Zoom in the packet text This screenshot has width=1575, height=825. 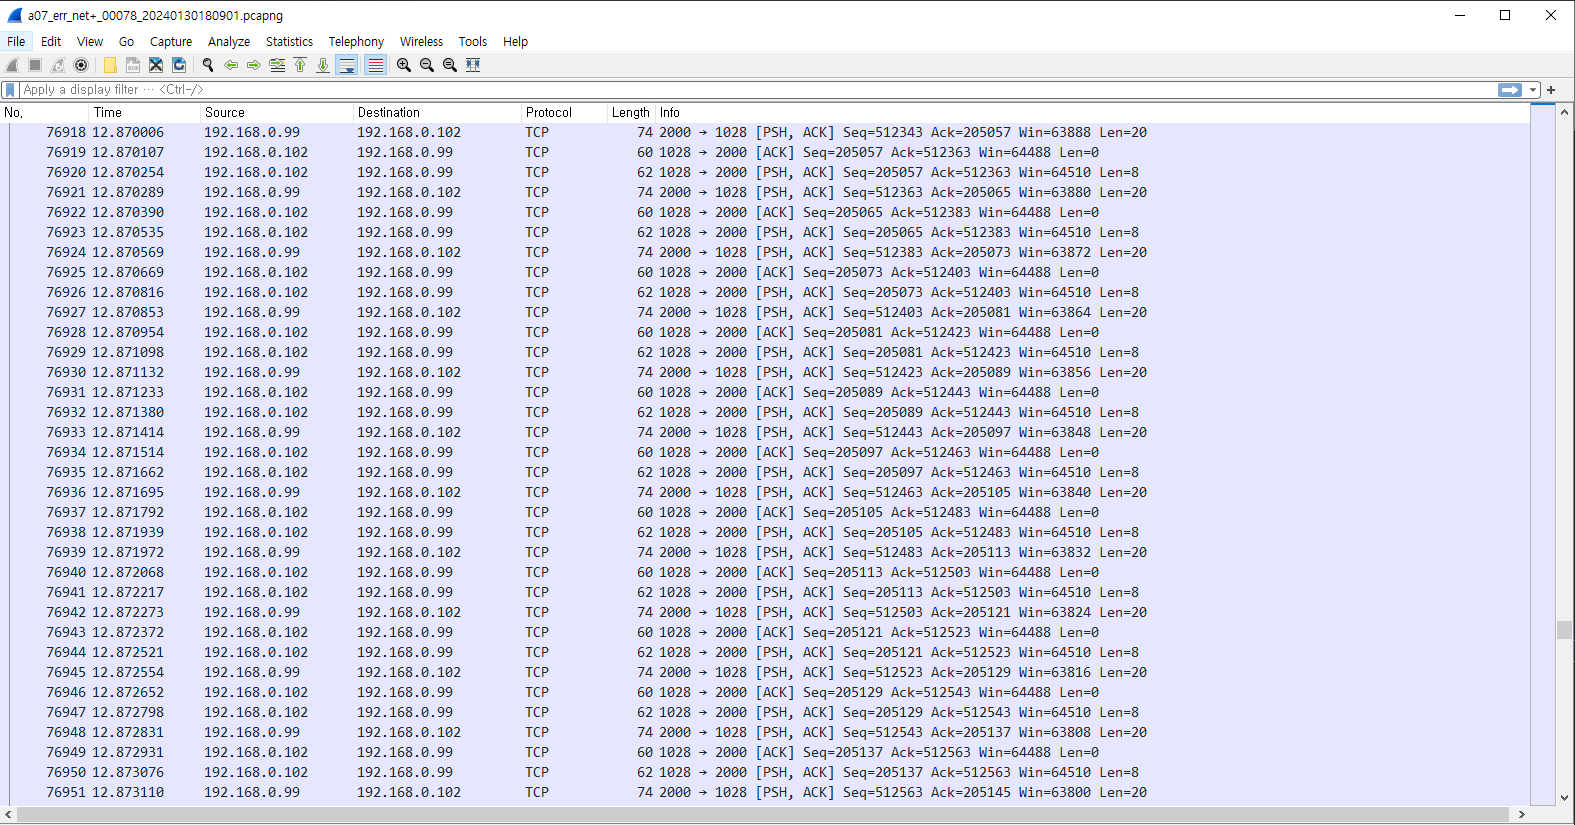pos(404,65)
